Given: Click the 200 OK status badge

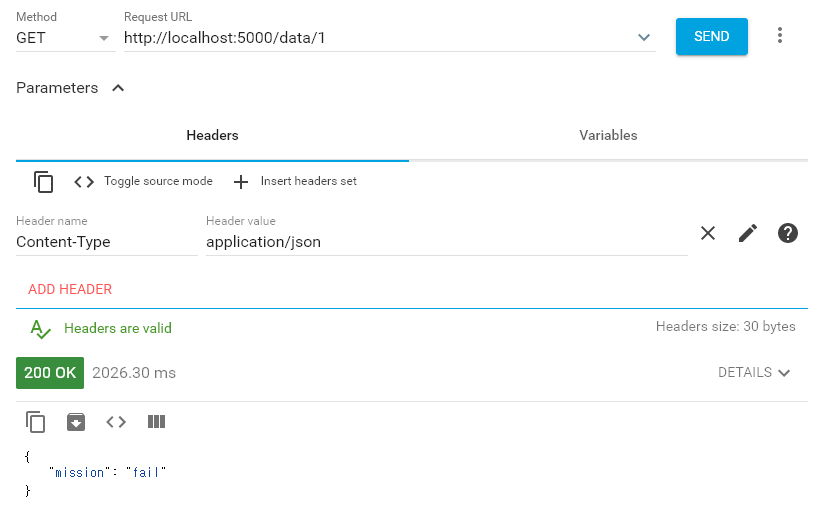Looking at the screenshot, I should pos(50,373).
